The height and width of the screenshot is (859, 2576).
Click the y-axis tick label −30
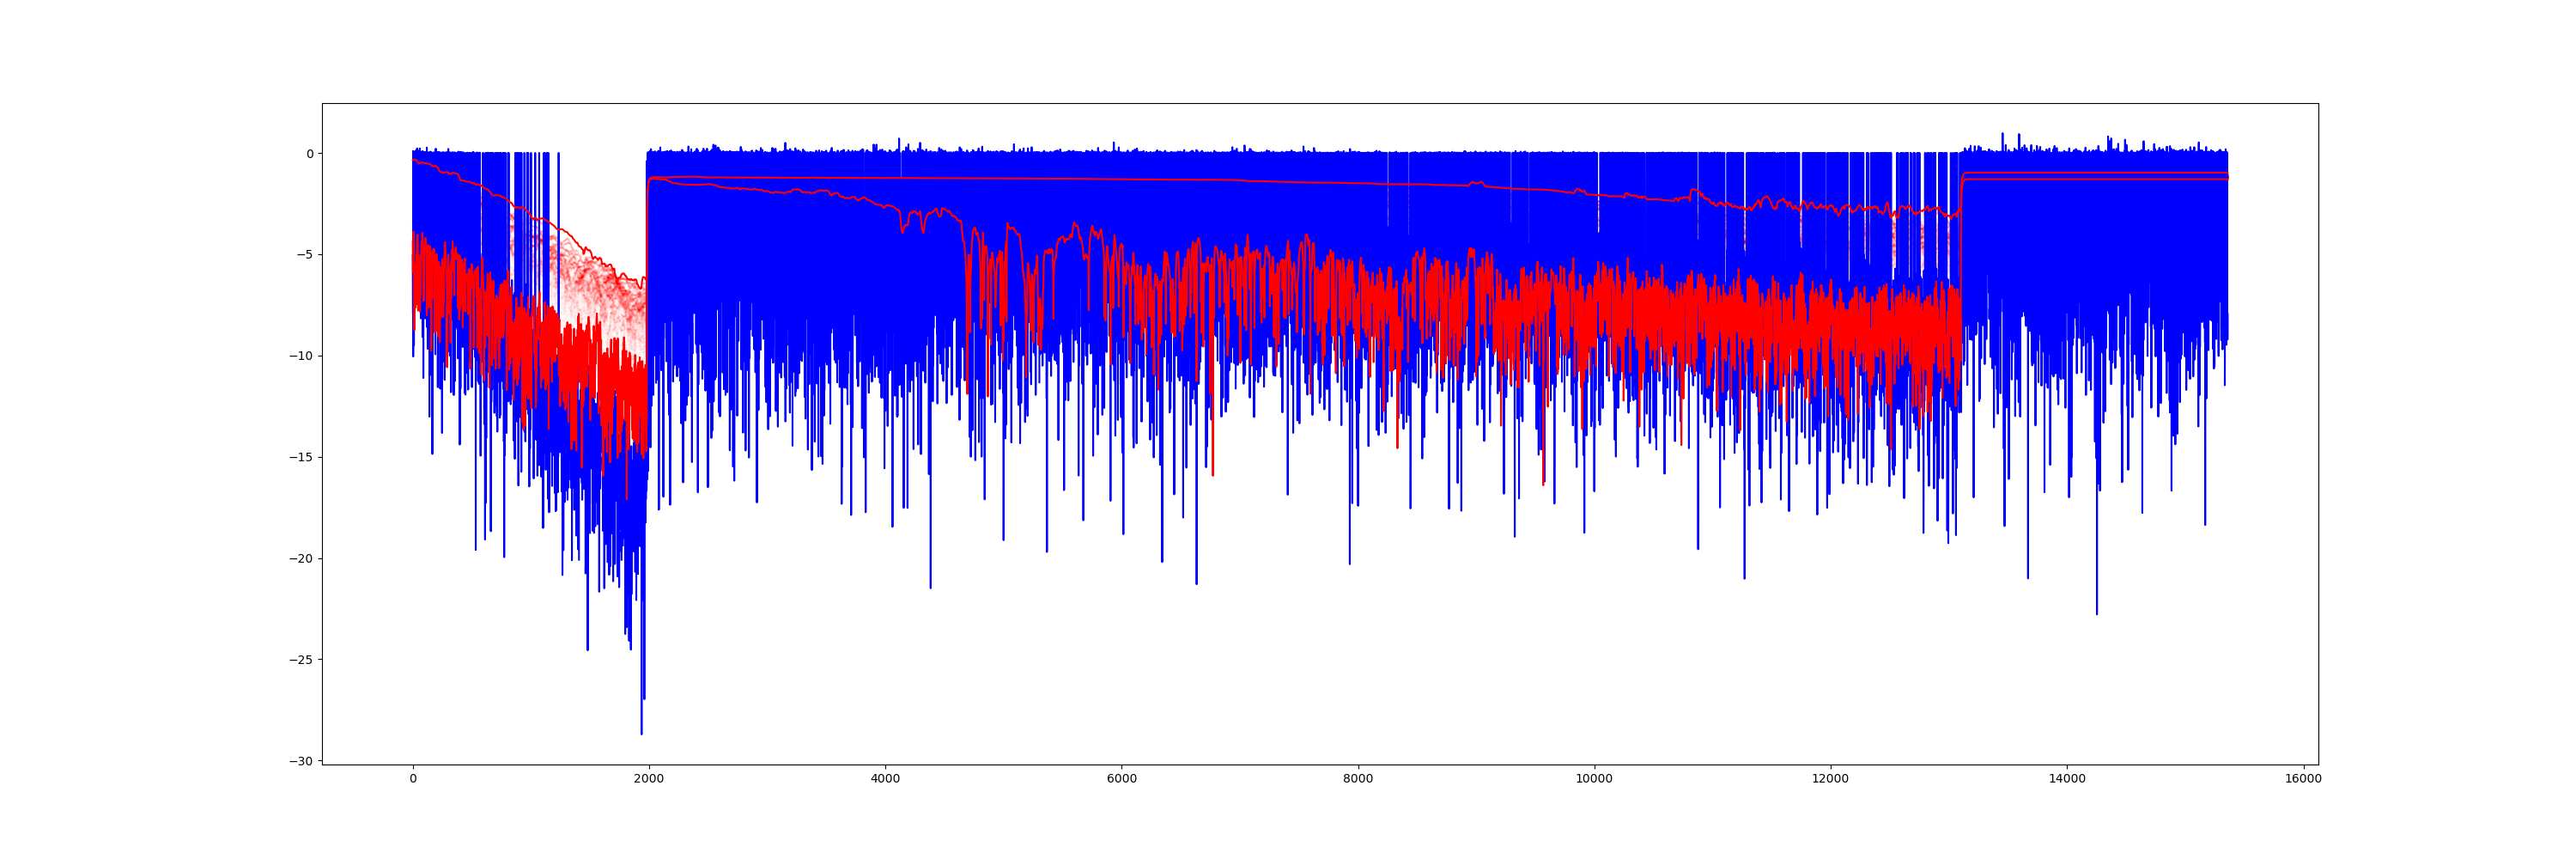point(301,761)
